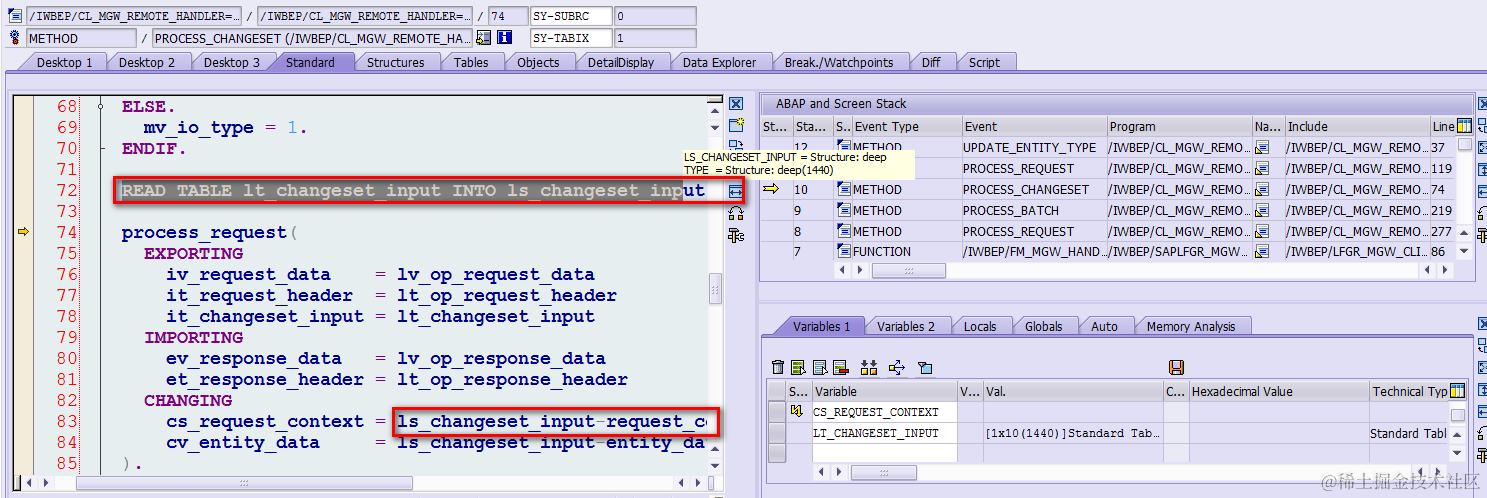Click the binoculars-like icon in Variables toolbar
Screen dimensions: 1487x498
coord(868,368)
